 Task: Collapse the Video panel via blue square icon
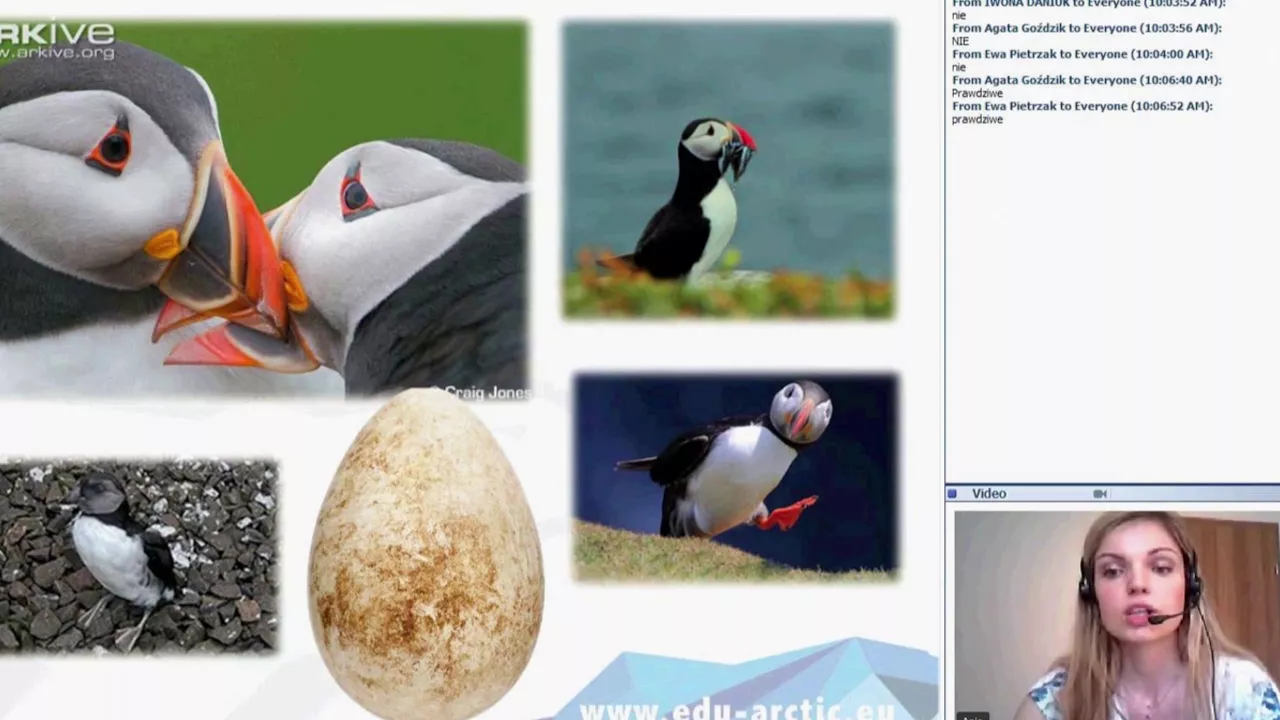pos(953,494)
